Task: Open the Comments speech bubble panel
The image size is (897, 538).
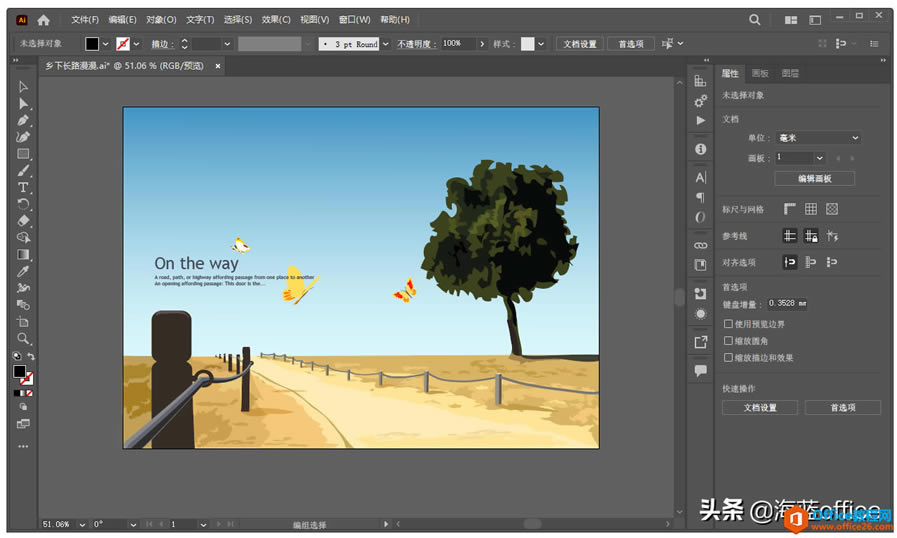Action: [x=700, y=370]
